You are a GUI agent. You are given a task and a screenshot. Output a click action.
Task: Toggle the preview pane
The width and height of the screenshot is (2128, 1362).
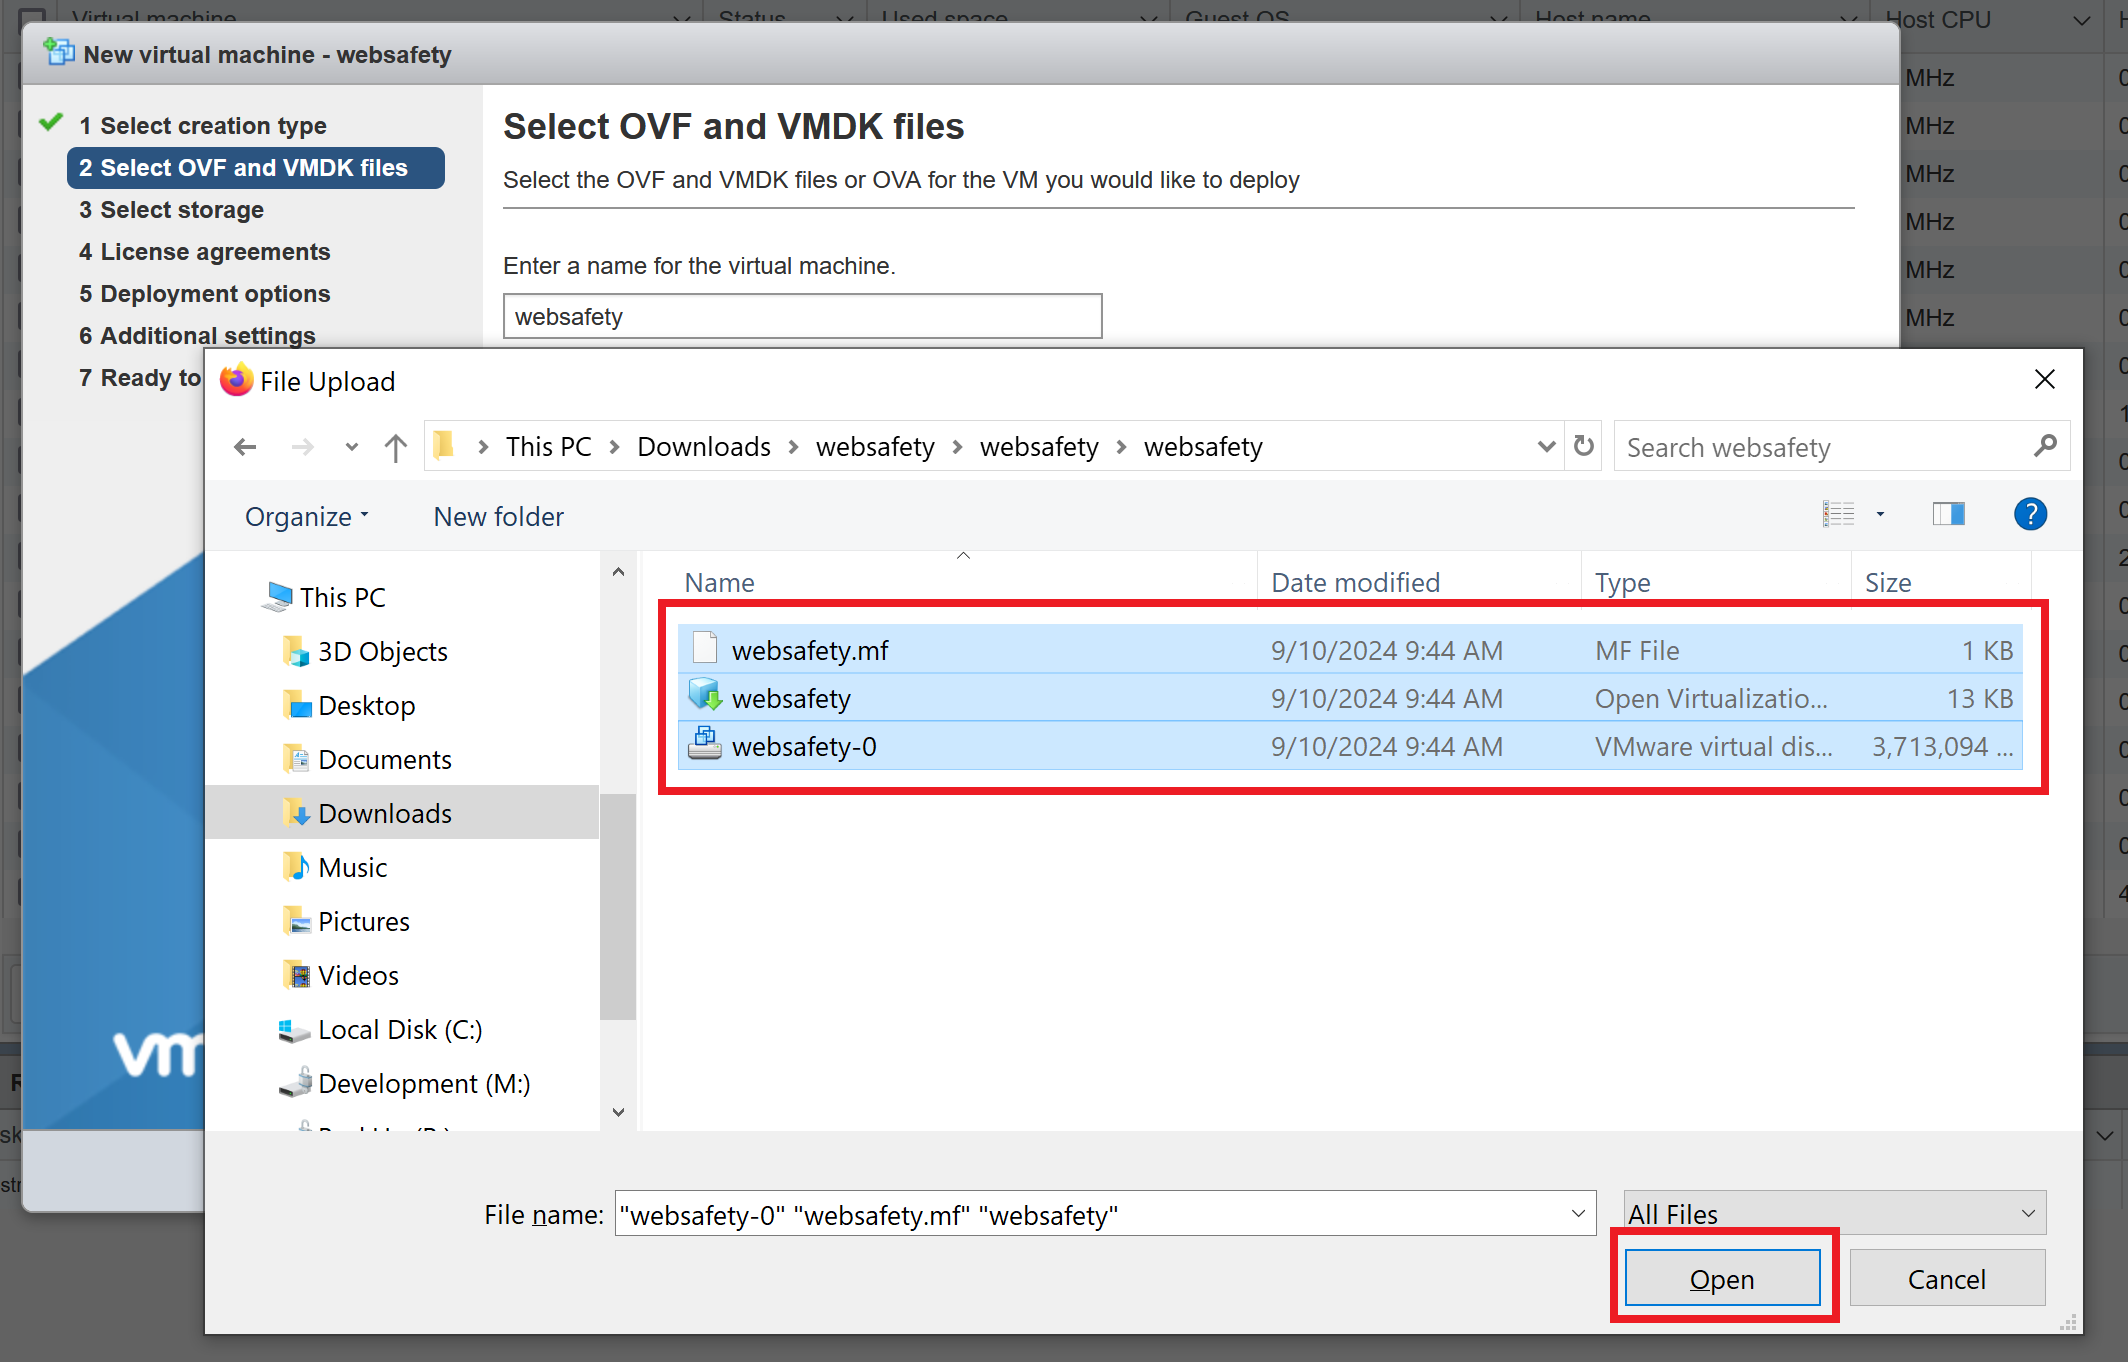(x=1948, y=514)
